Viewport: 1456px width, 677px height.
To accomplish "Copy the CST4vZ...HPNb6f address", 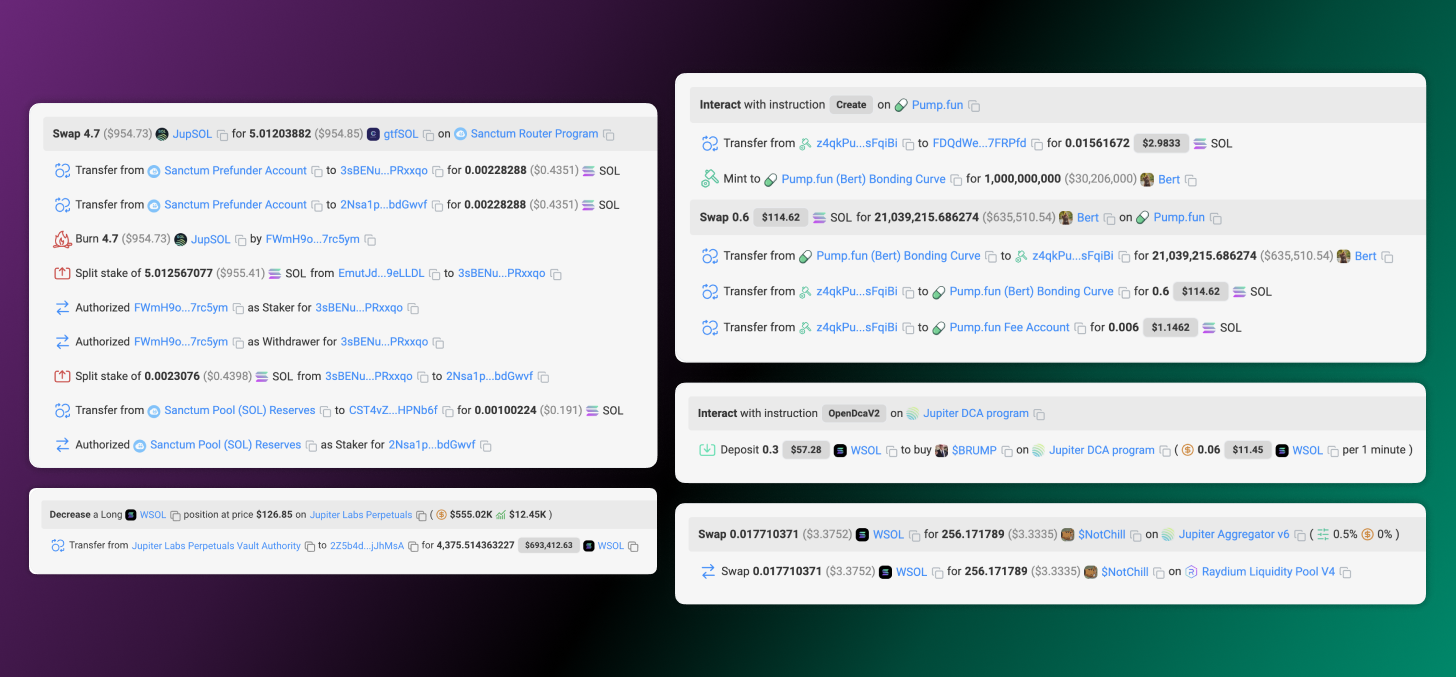I will coord(449,411).
